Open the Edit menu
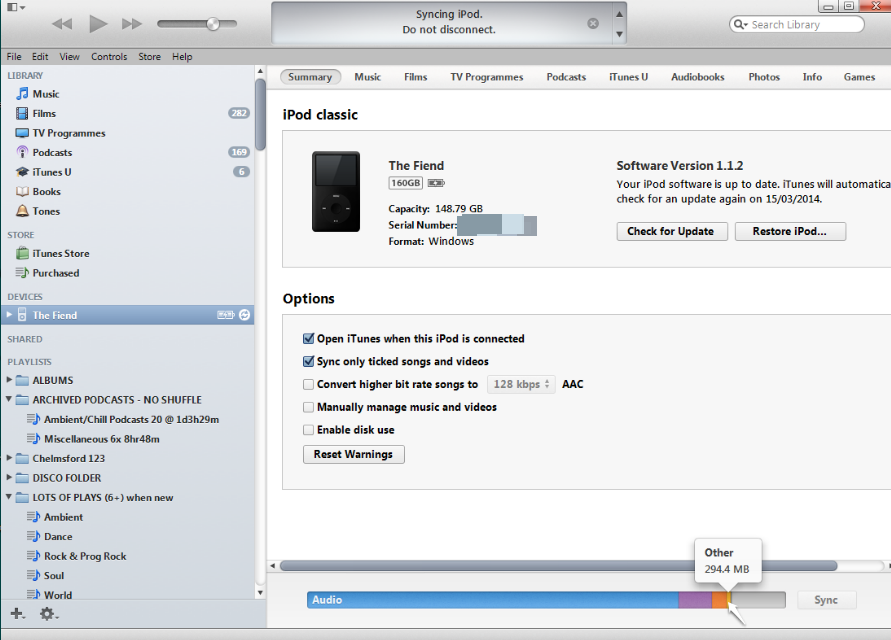The image size is (891, 640). click(40, 57)
